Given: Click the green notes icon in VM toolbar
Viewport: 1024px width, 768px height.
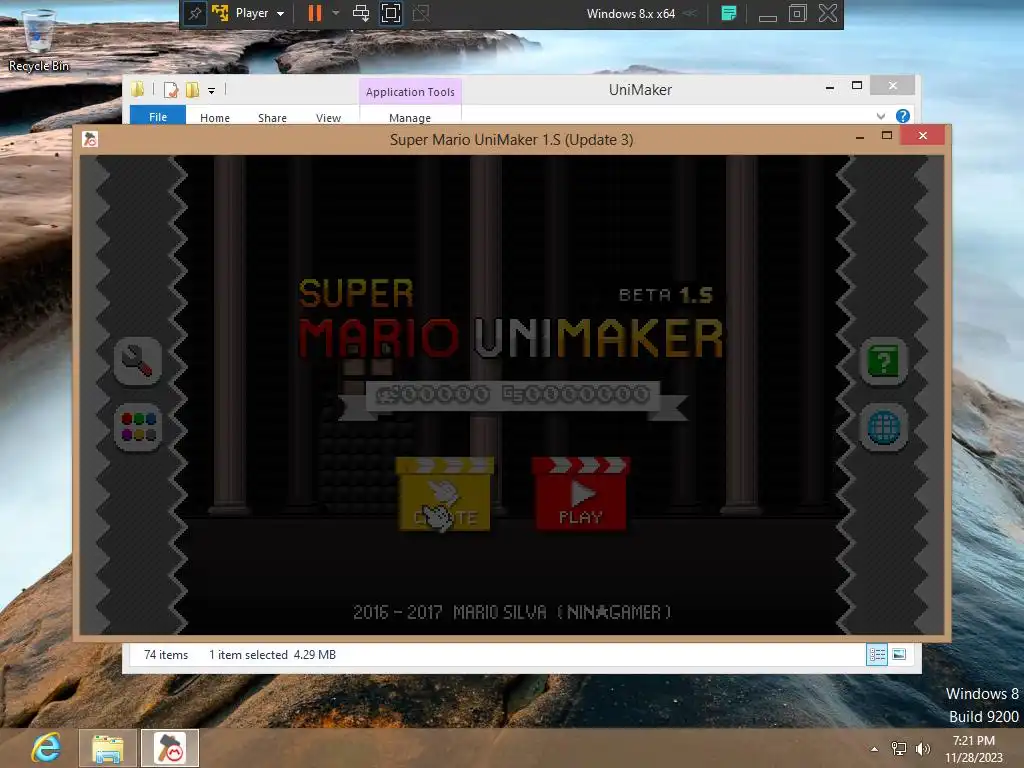Looking at the screenshot, I should 729,13.
